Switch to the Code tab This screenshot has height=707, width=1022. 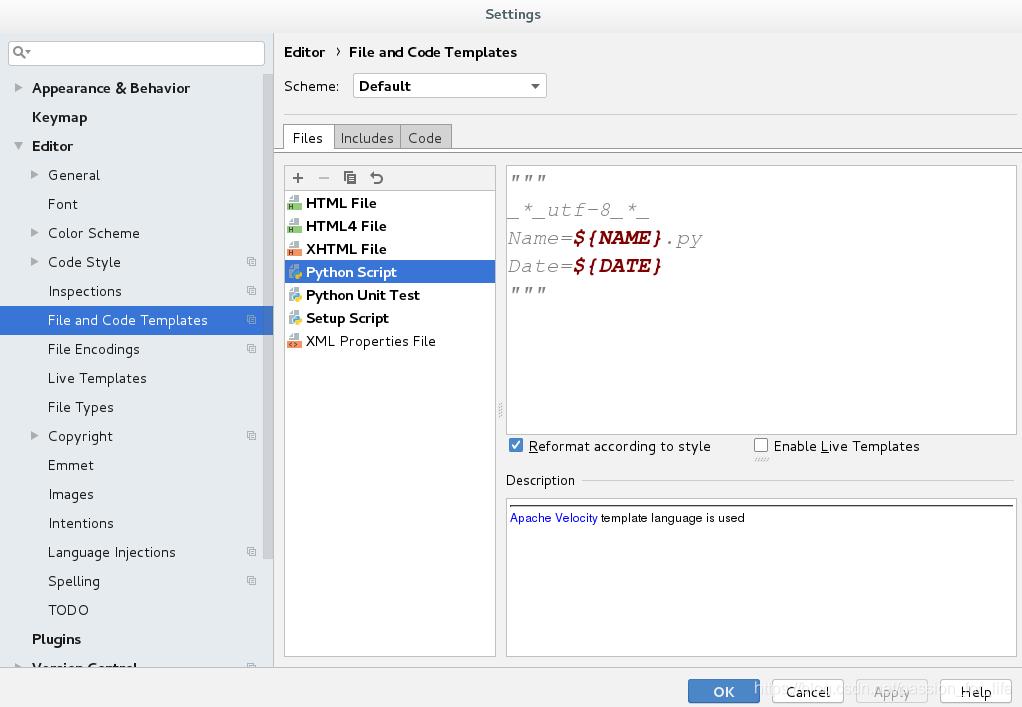point(425,137)
